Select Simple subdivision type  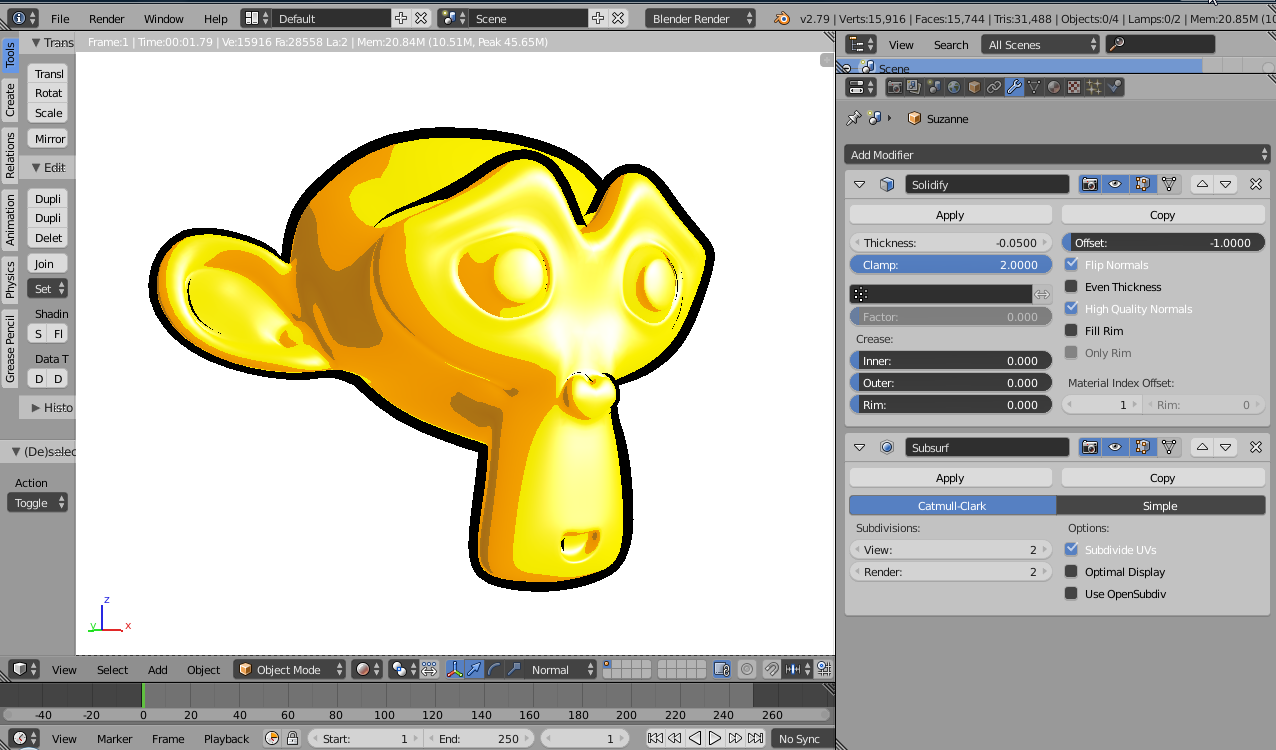tap(1160, 505)
